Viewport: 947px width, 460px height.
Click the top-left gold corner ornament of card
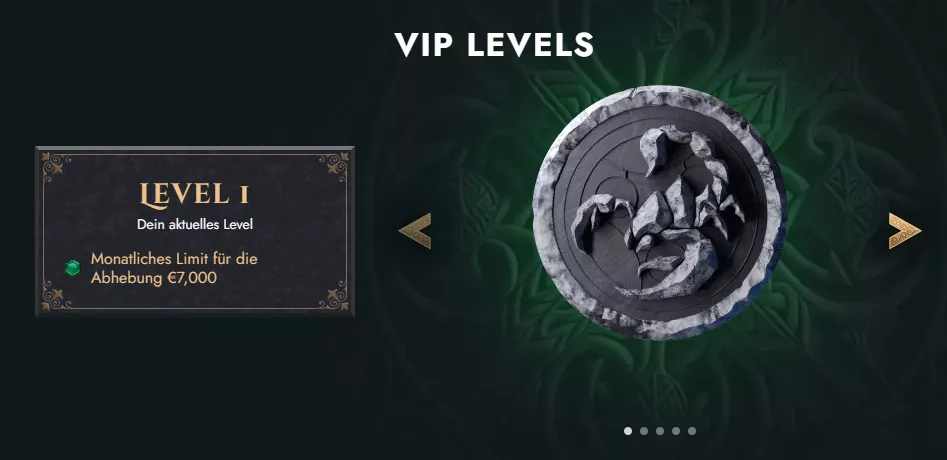56,167
